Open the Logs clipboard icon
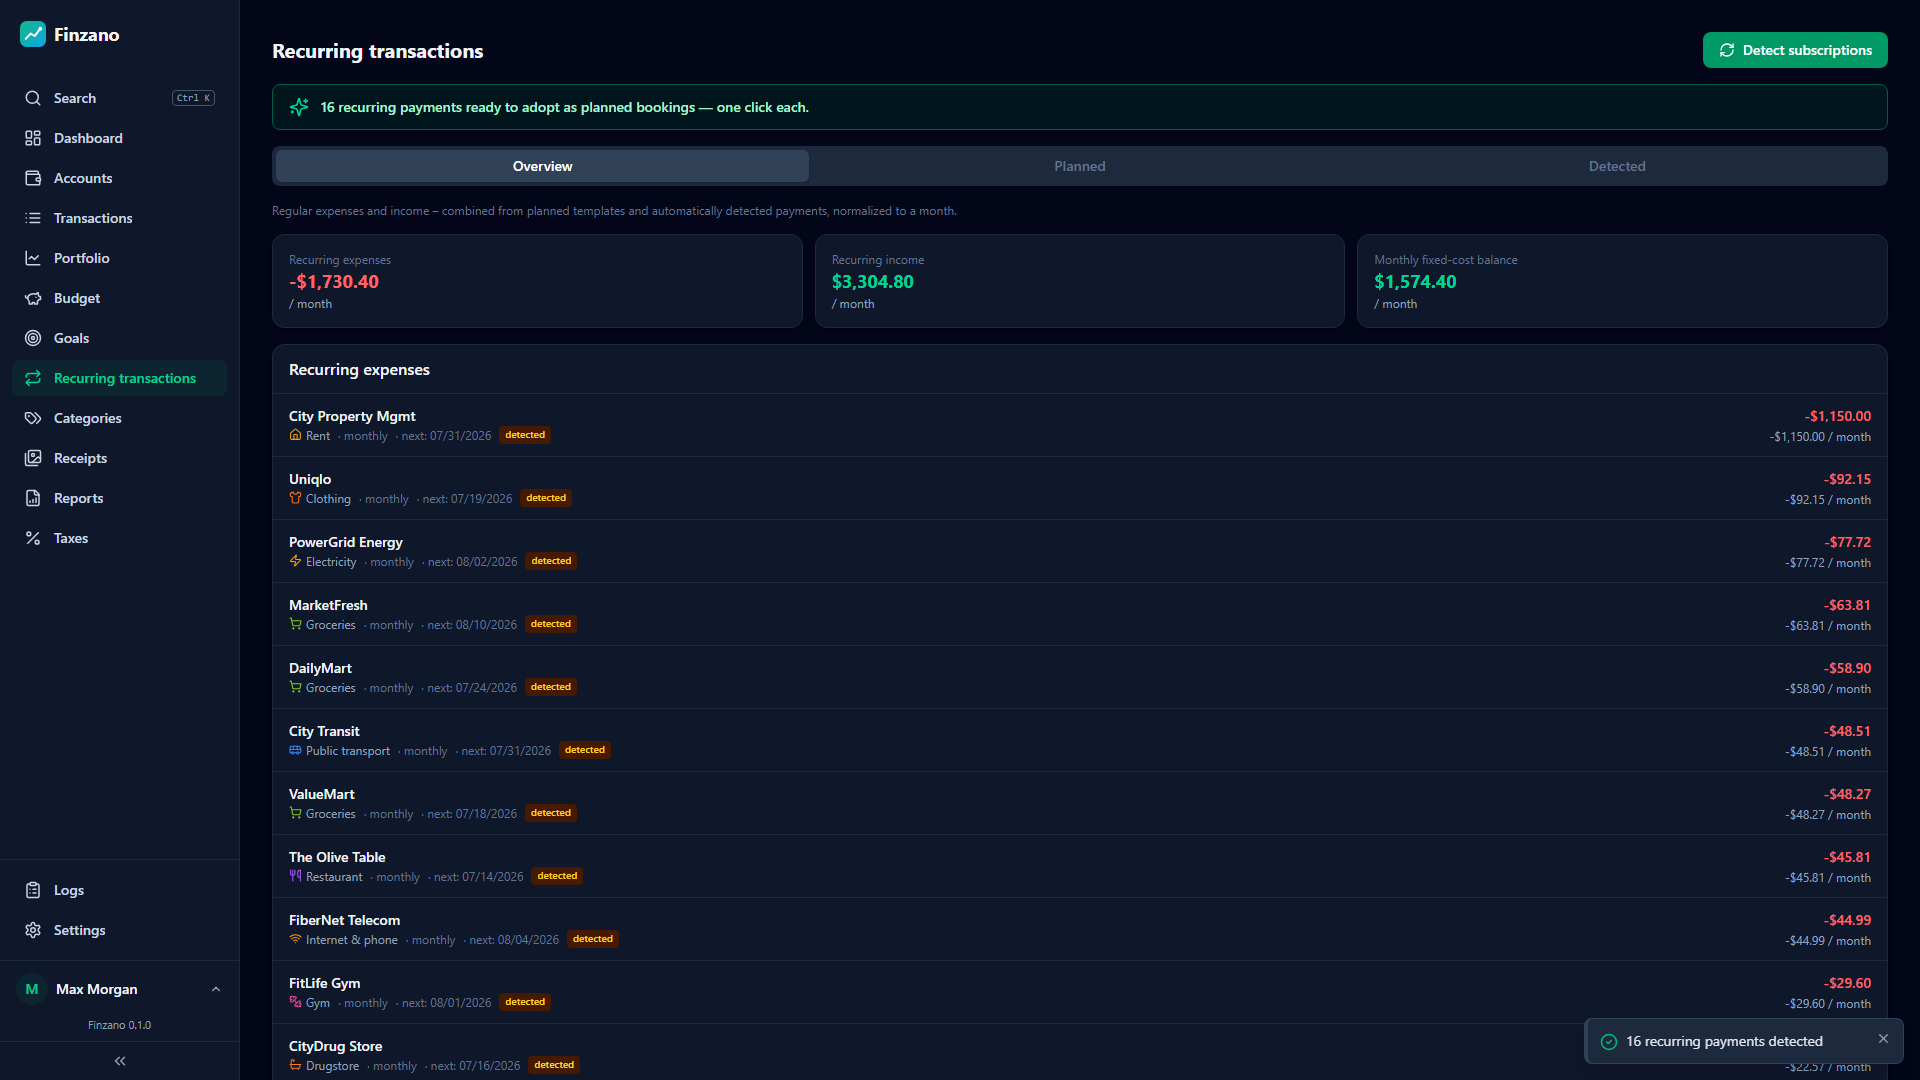 [33, 890]
